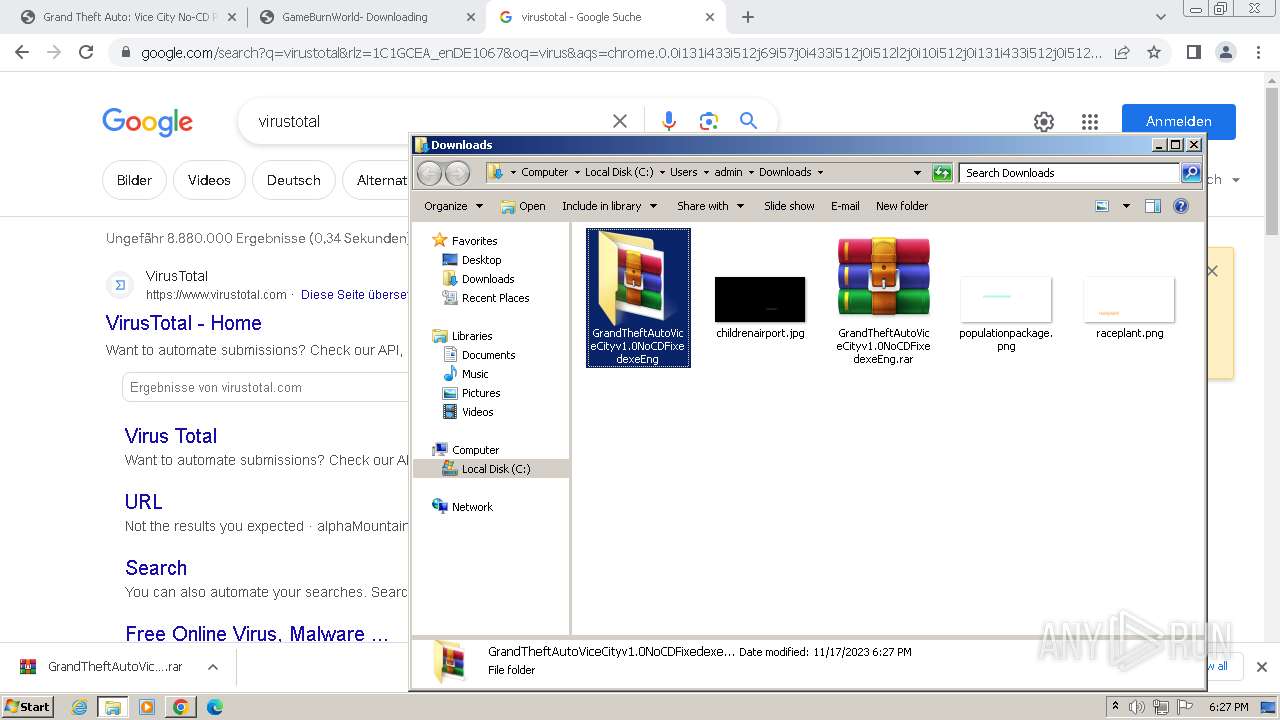Click admin in address breadcrumb
Screen dimensions: 1280x720
[728, 172]
